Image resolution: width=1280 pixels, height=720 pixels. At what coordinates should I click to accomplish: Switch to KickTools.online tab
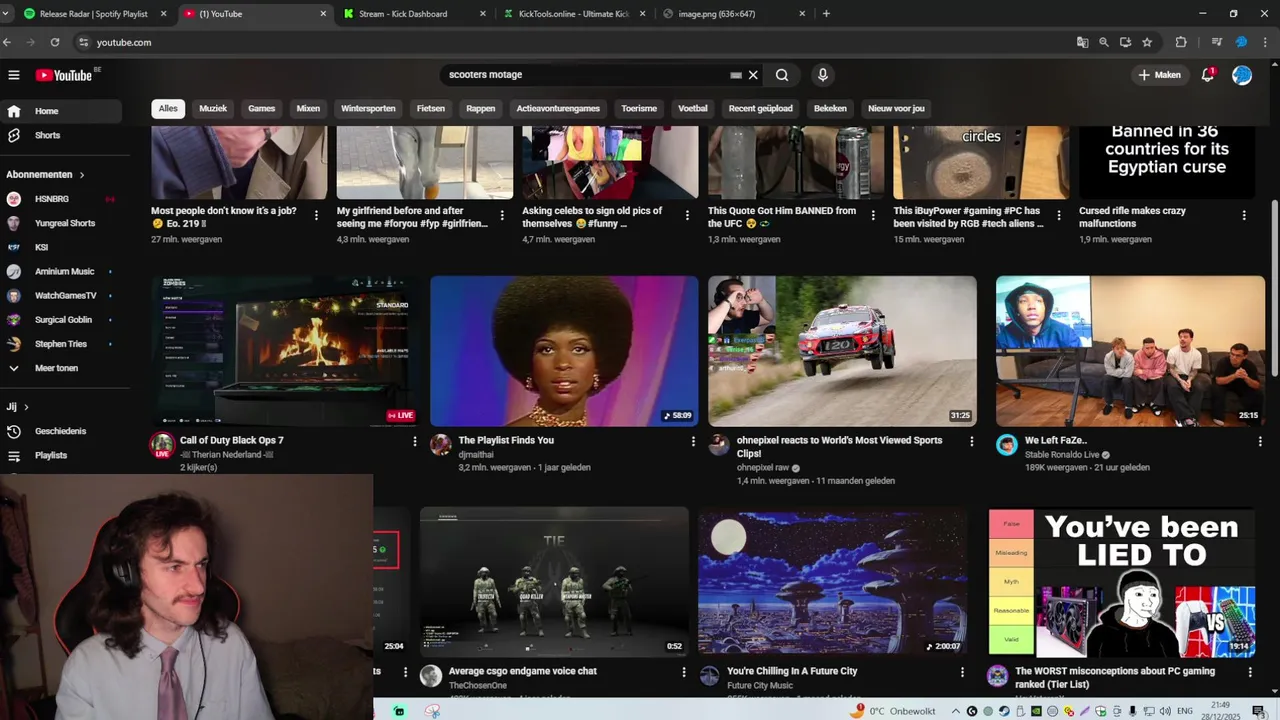click(x=575, y=14)
